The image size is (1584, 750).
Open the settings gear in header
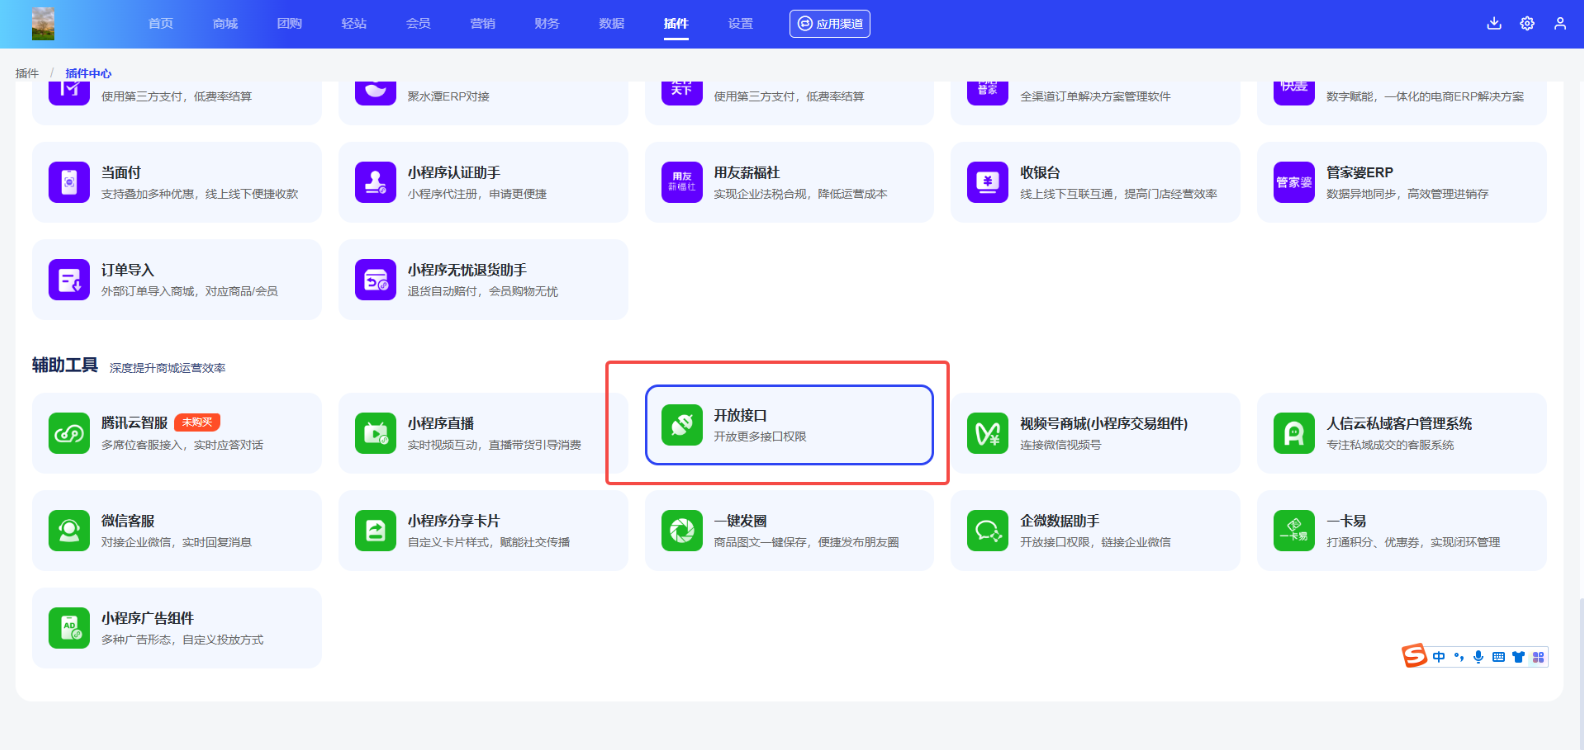1527,23
